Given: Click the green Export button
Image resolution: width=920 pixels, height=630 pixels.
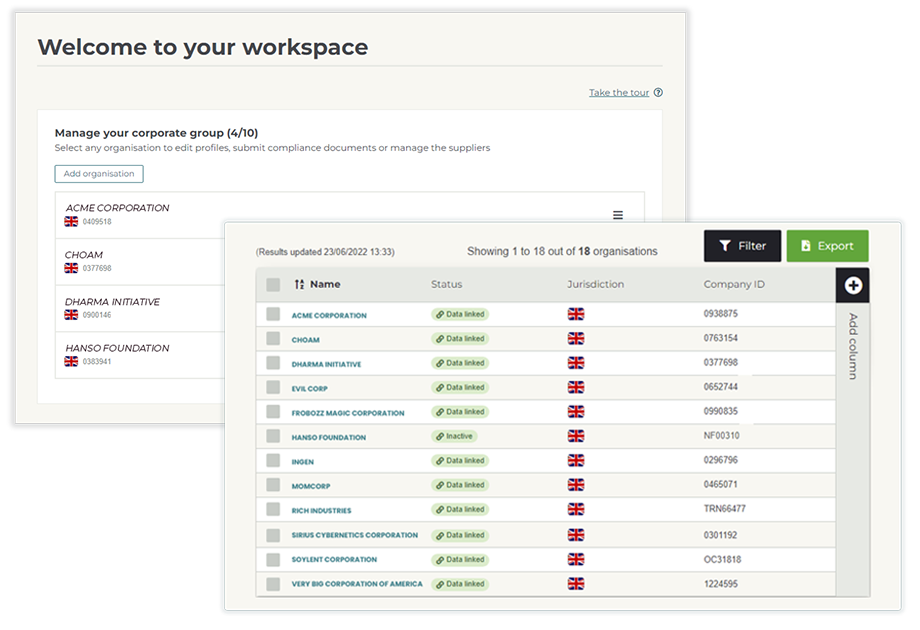Looking at the screenshot, I should click(x=827, y=246).
